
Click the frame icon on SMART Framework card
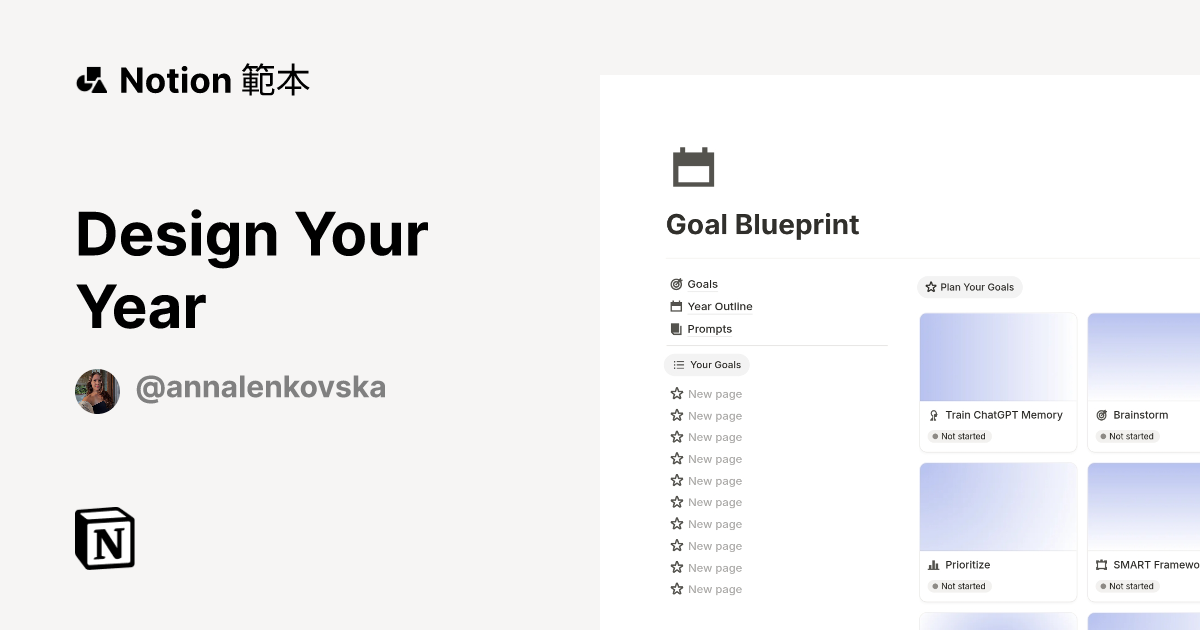pyautogui.click(x=1100, y=565)
